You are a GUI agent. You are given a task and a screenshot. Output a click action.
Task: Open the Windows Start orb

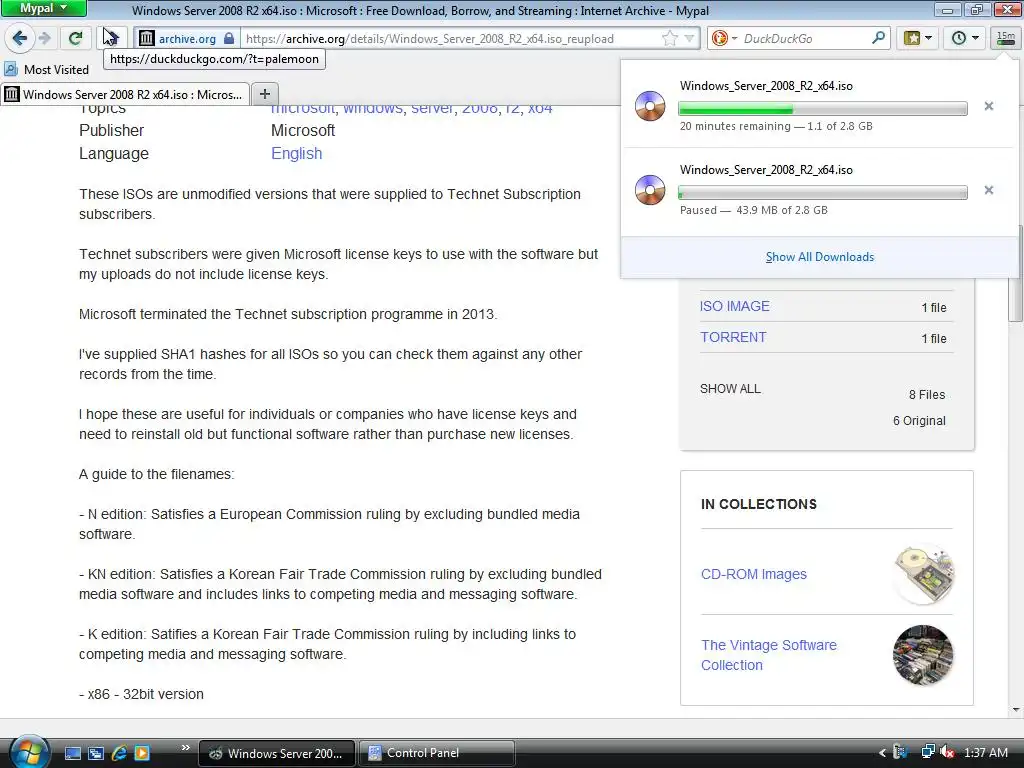pyautogui.click(x=27, y=752)
